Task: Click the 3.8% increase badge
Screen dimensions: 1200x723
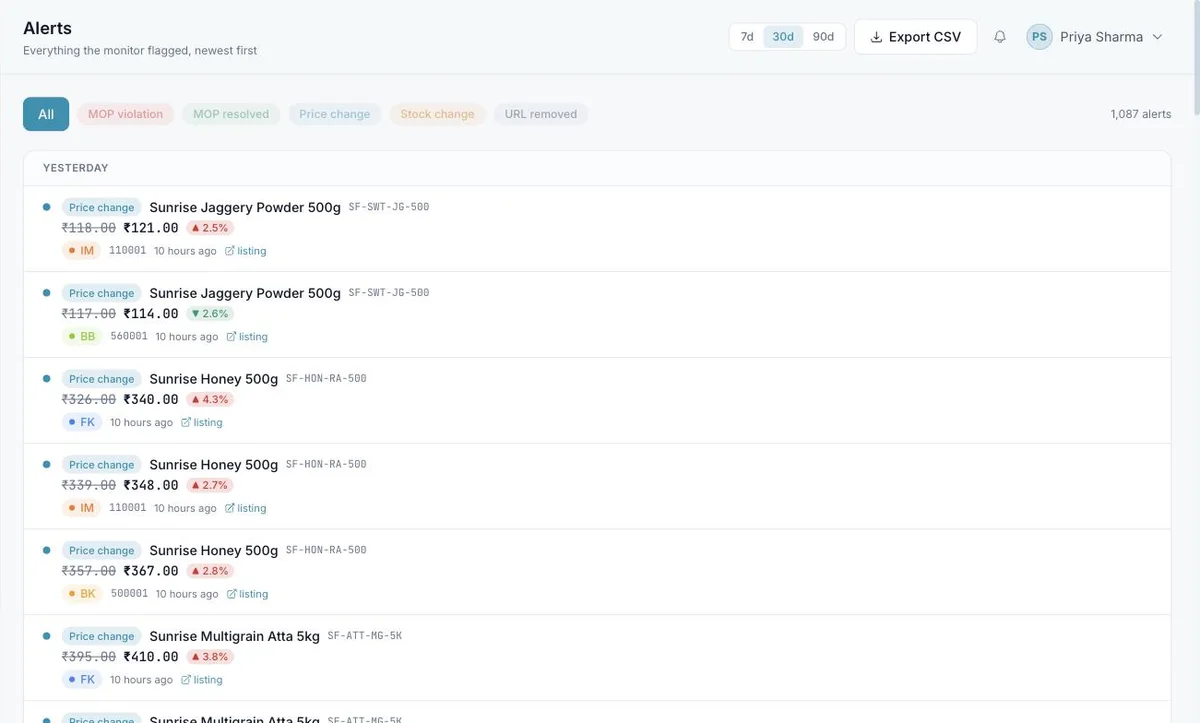Action: point(210,657)
